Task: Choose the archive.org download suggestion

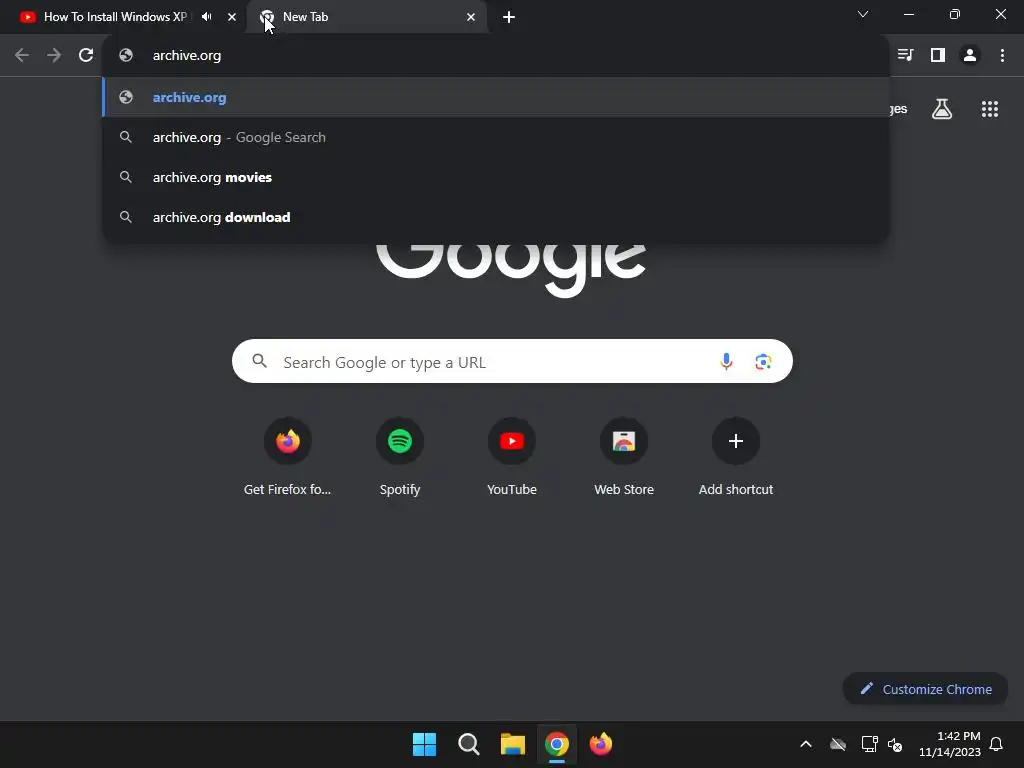Action: (496, 217)
